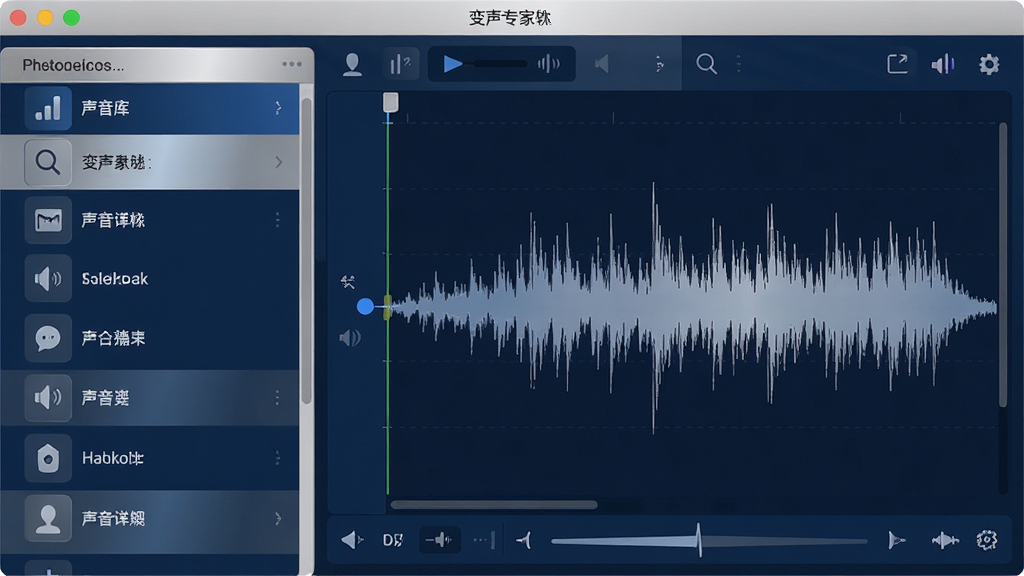This screenshot has height=576, width=1024.
Task: Click the speaker icon next to Solekoak
Action: [x=48, y=279]
